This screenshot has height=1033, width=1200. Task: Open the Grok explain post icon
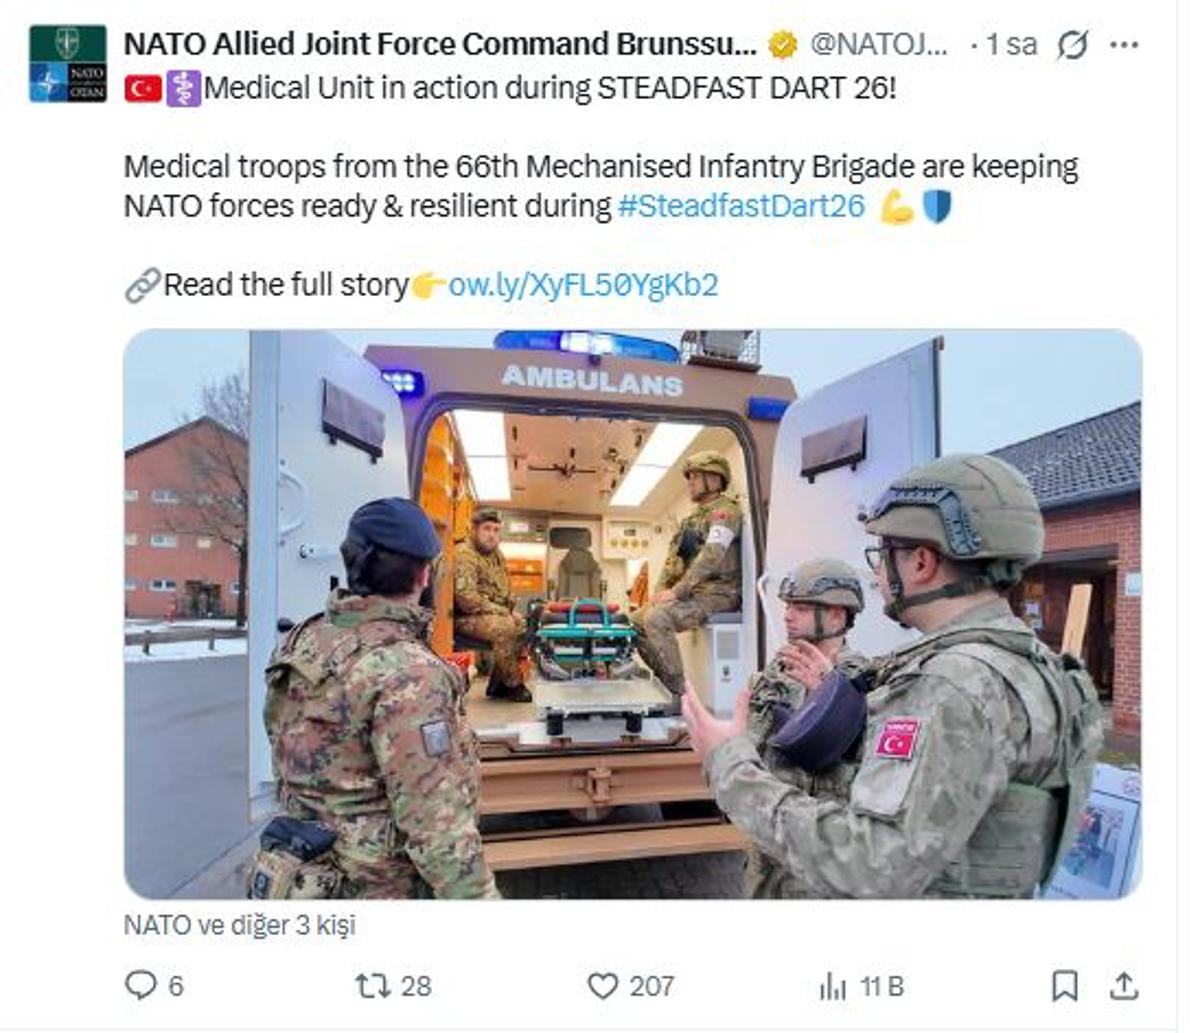pyautogui.click(x=1072, y=45)
